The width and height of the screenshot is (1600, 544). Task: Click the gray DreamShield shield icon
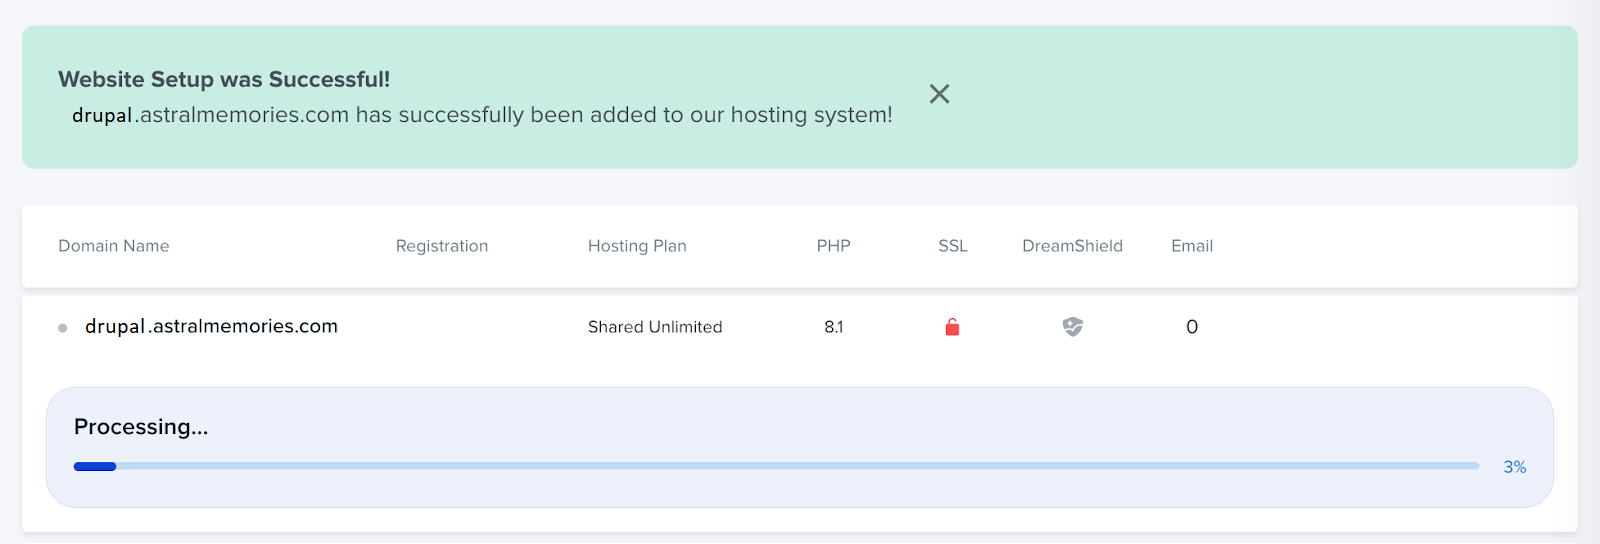pyautogui.click(x=1072, y=327)
